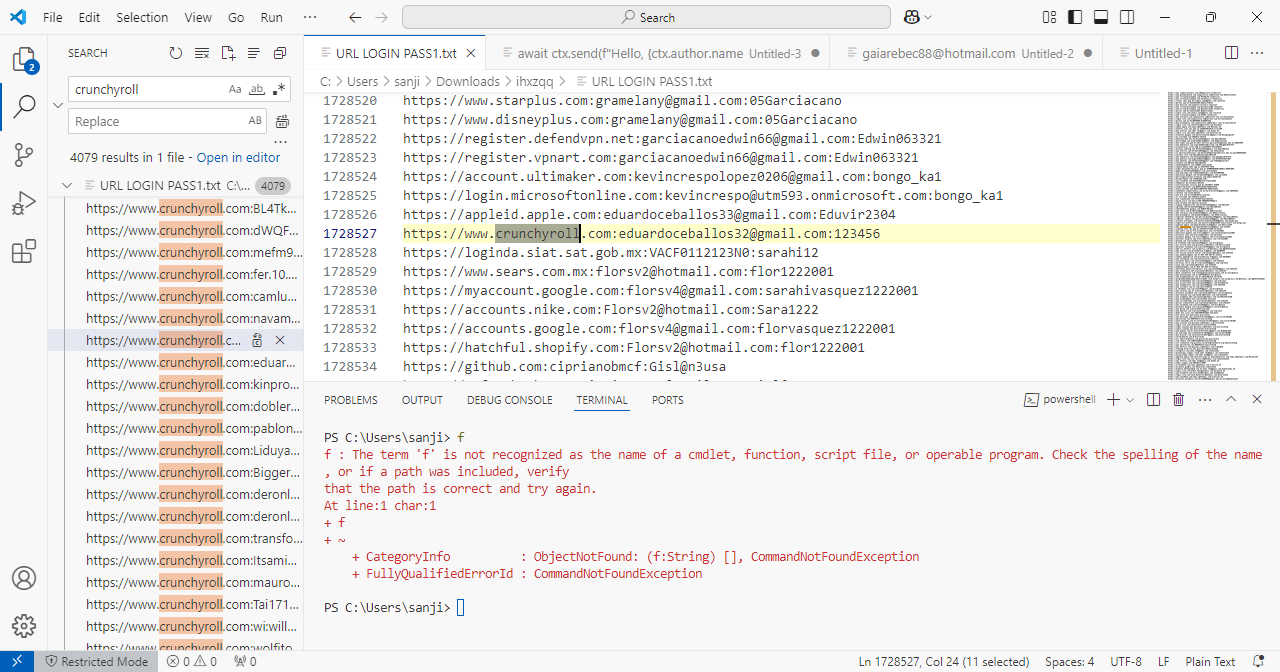Toggle Preserve Case in Replace field

pyautogui.click(x=255, y=121)
